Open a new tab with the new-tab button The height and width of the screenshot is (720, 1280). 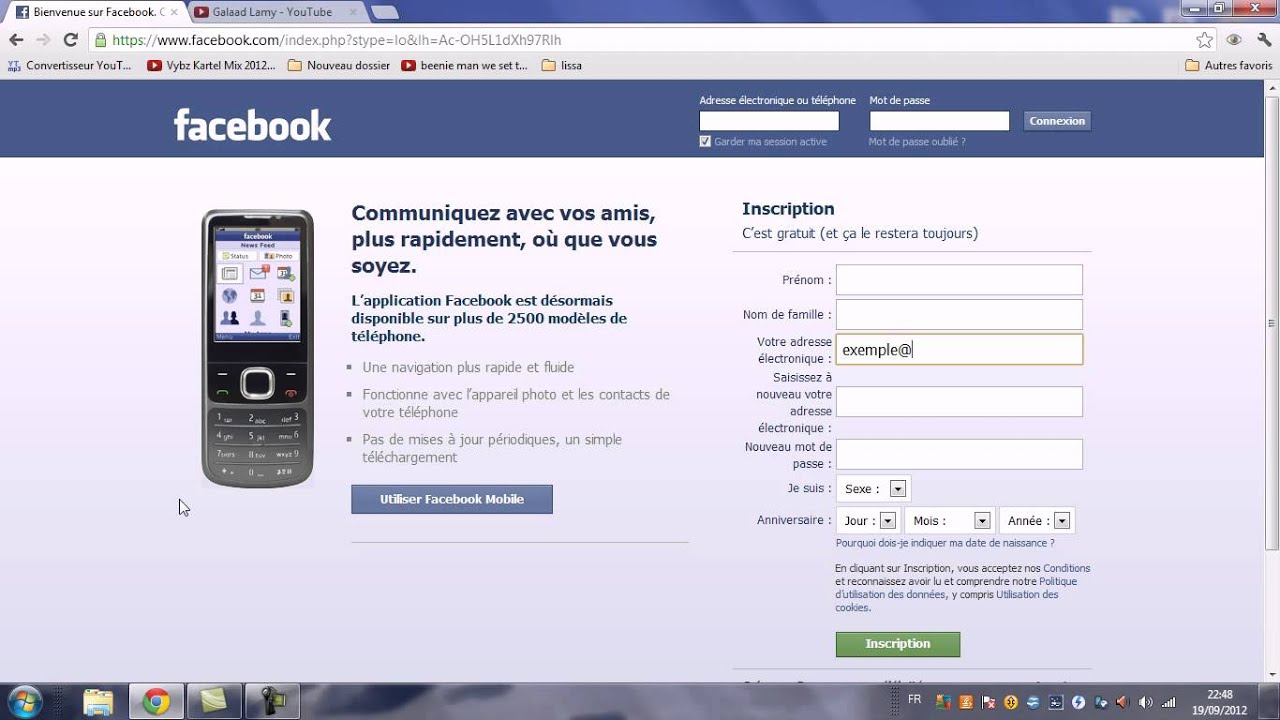coord(385,12)
